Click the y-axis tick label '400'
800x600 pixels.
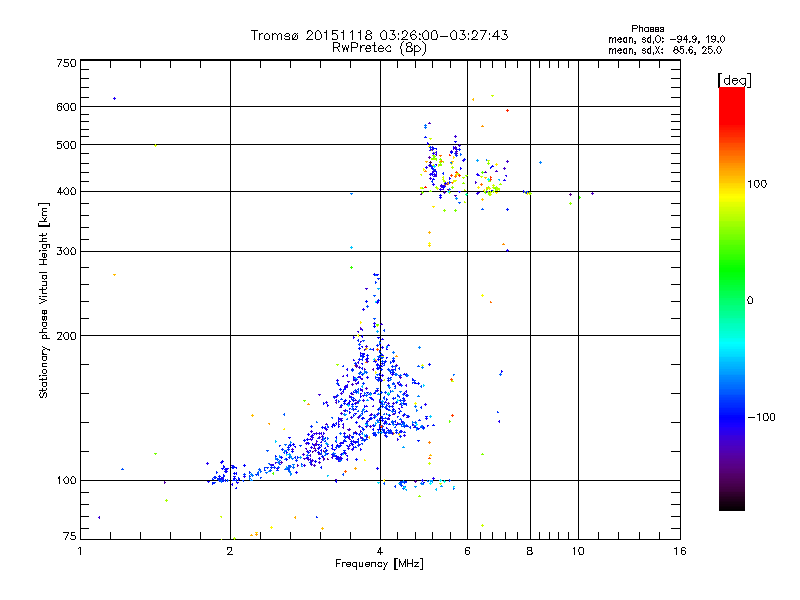(66, 192)
